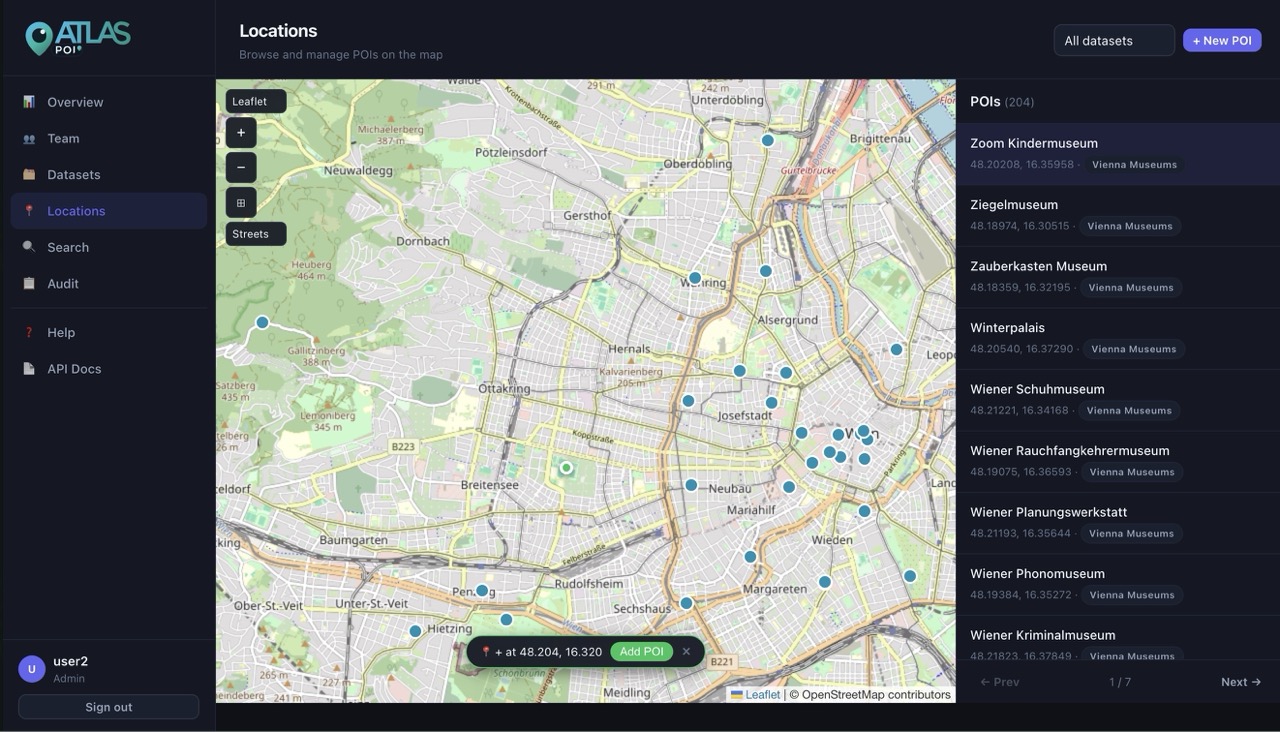The height and width of the screenshot is (732, 1280).
Task: Open the Leaflet attribution link
Action: (756, 694)
